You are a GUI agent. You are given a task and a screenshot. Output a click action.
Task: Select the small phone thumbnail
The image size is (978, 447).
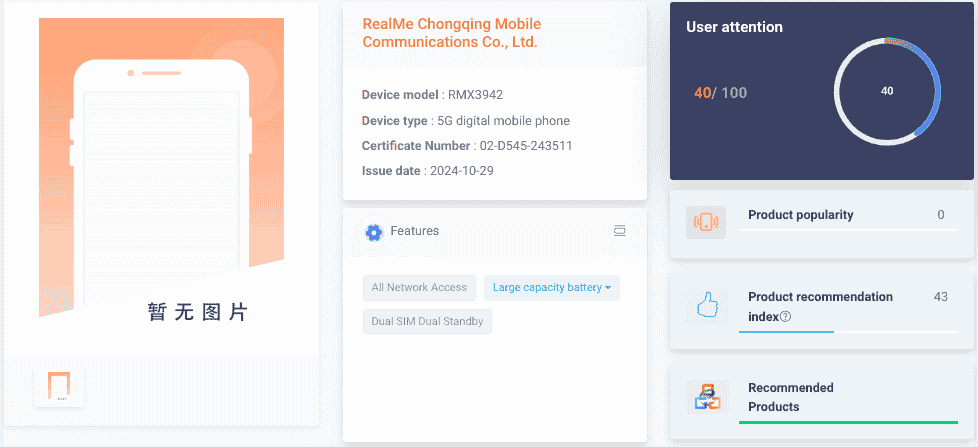59,386
